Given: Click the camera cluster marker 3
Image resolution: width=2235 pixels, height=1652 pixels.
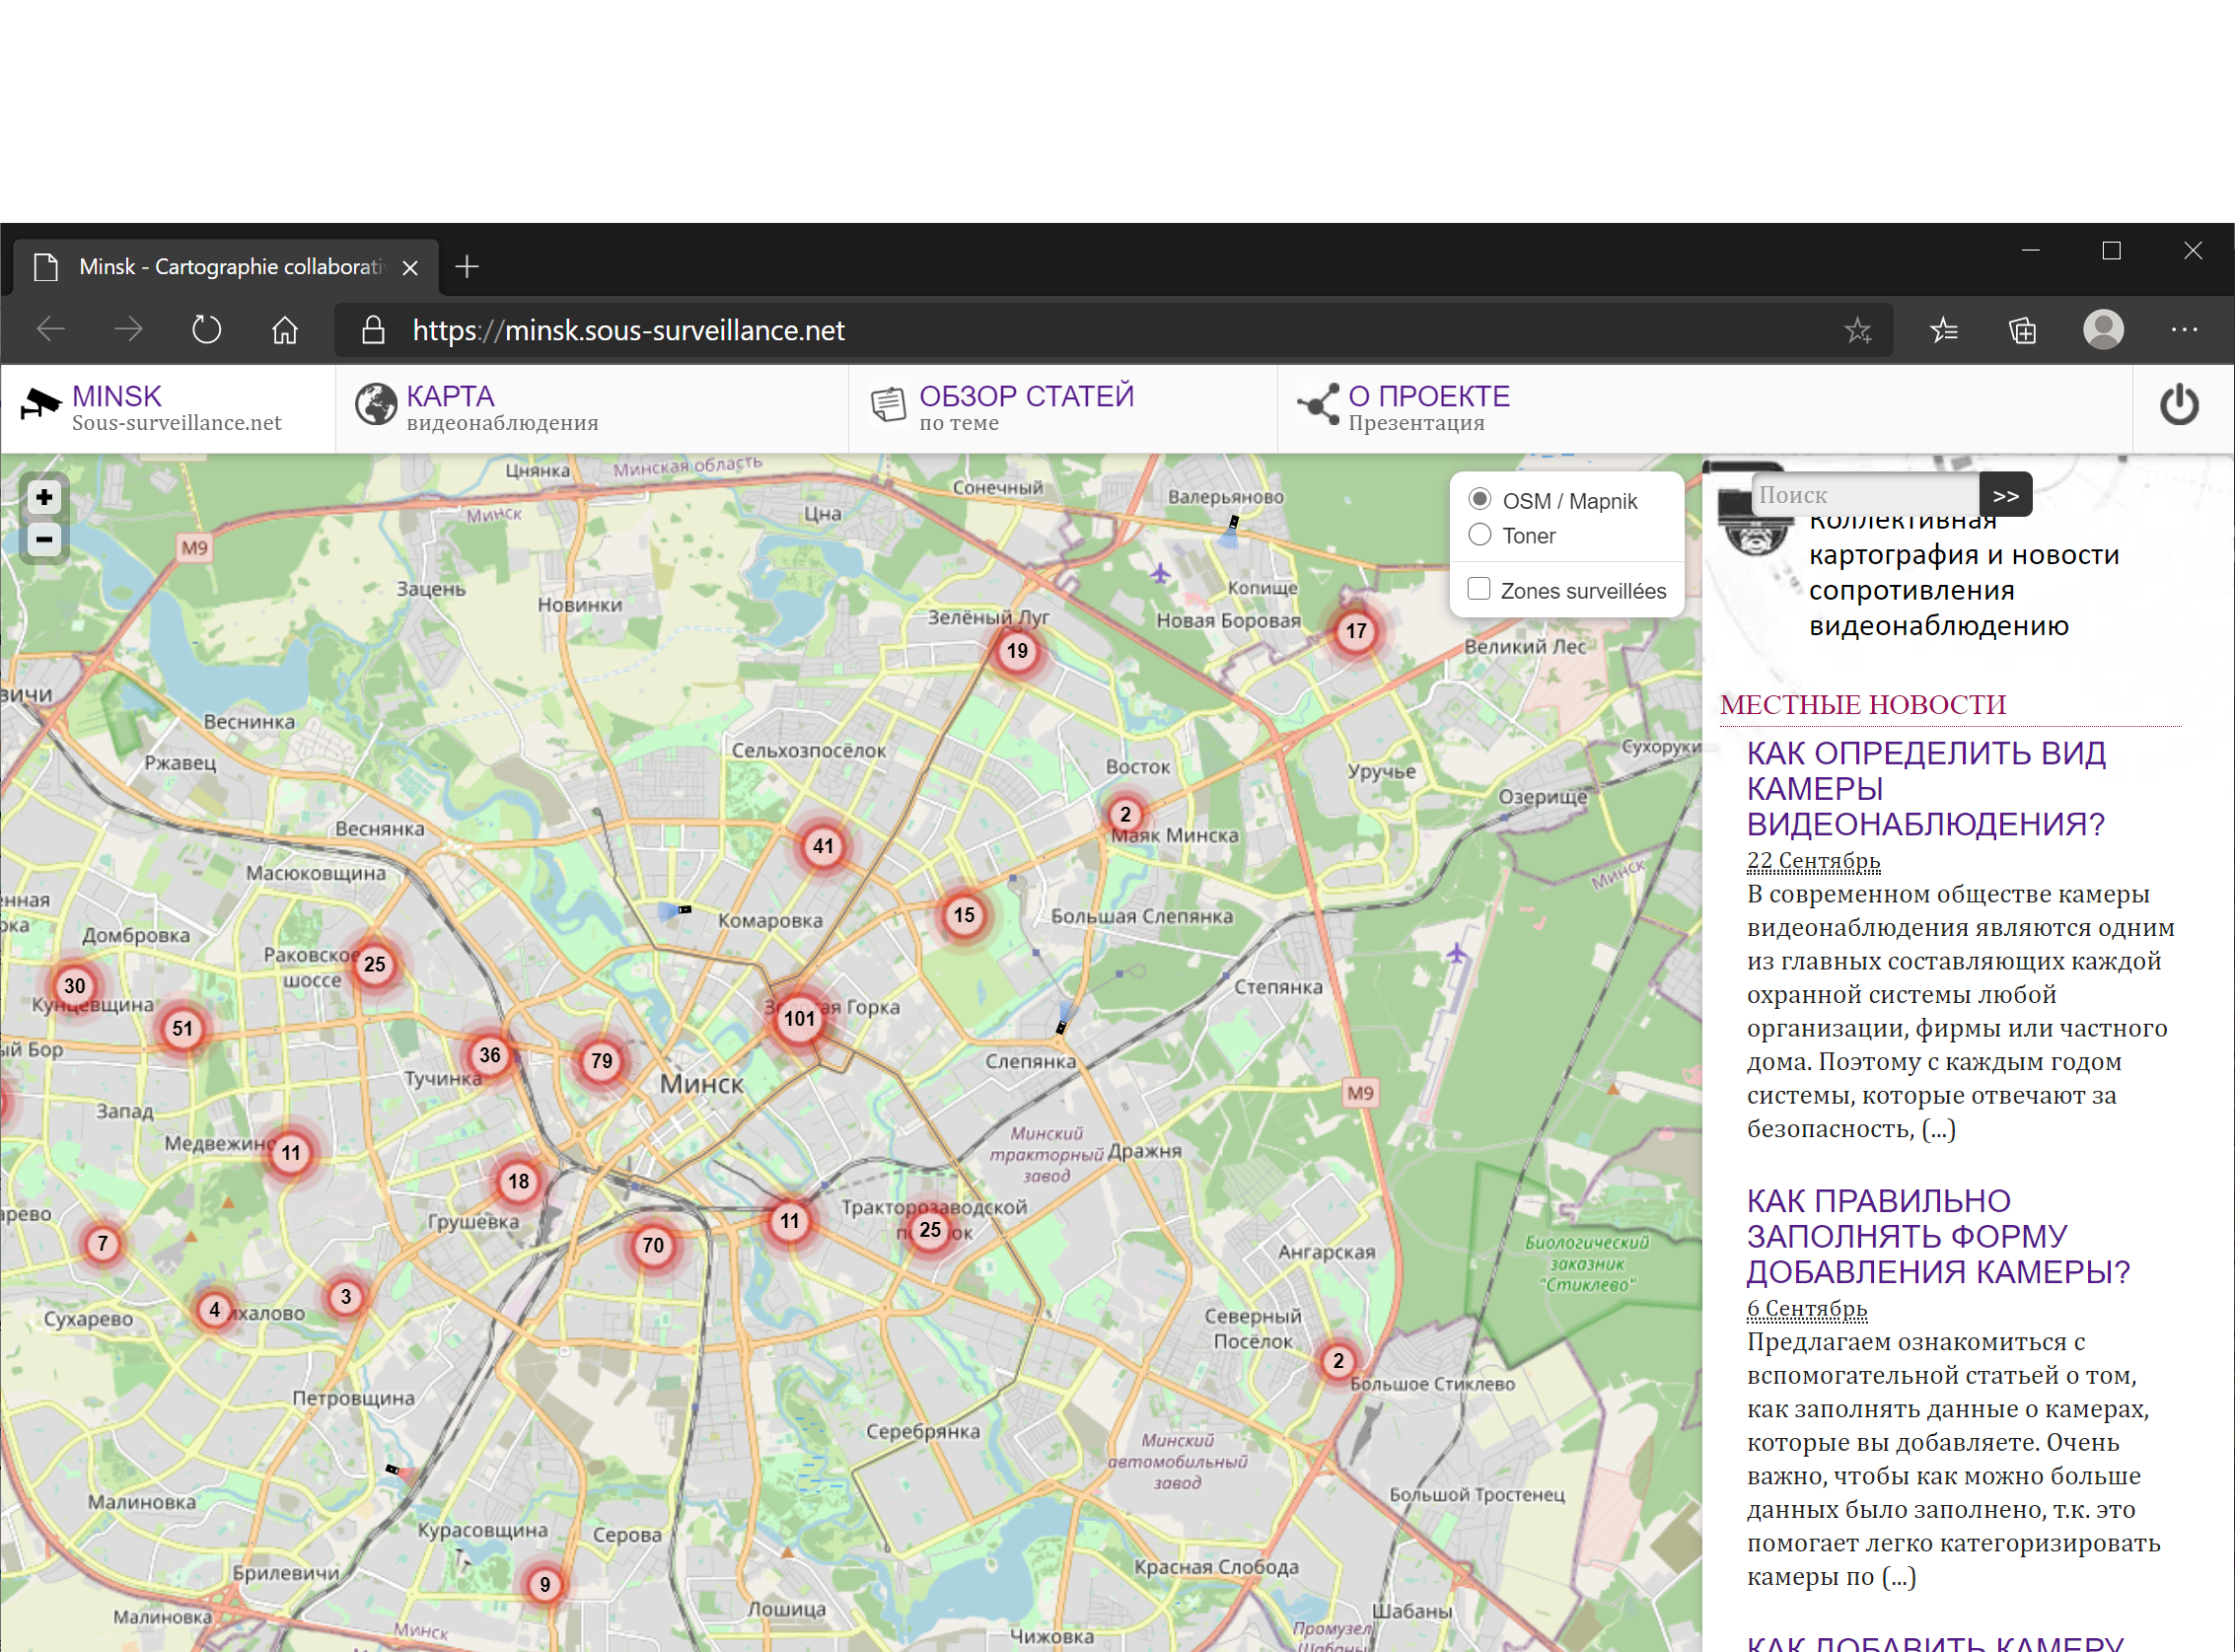Looking at the screenshot, I should [346, 1297].
